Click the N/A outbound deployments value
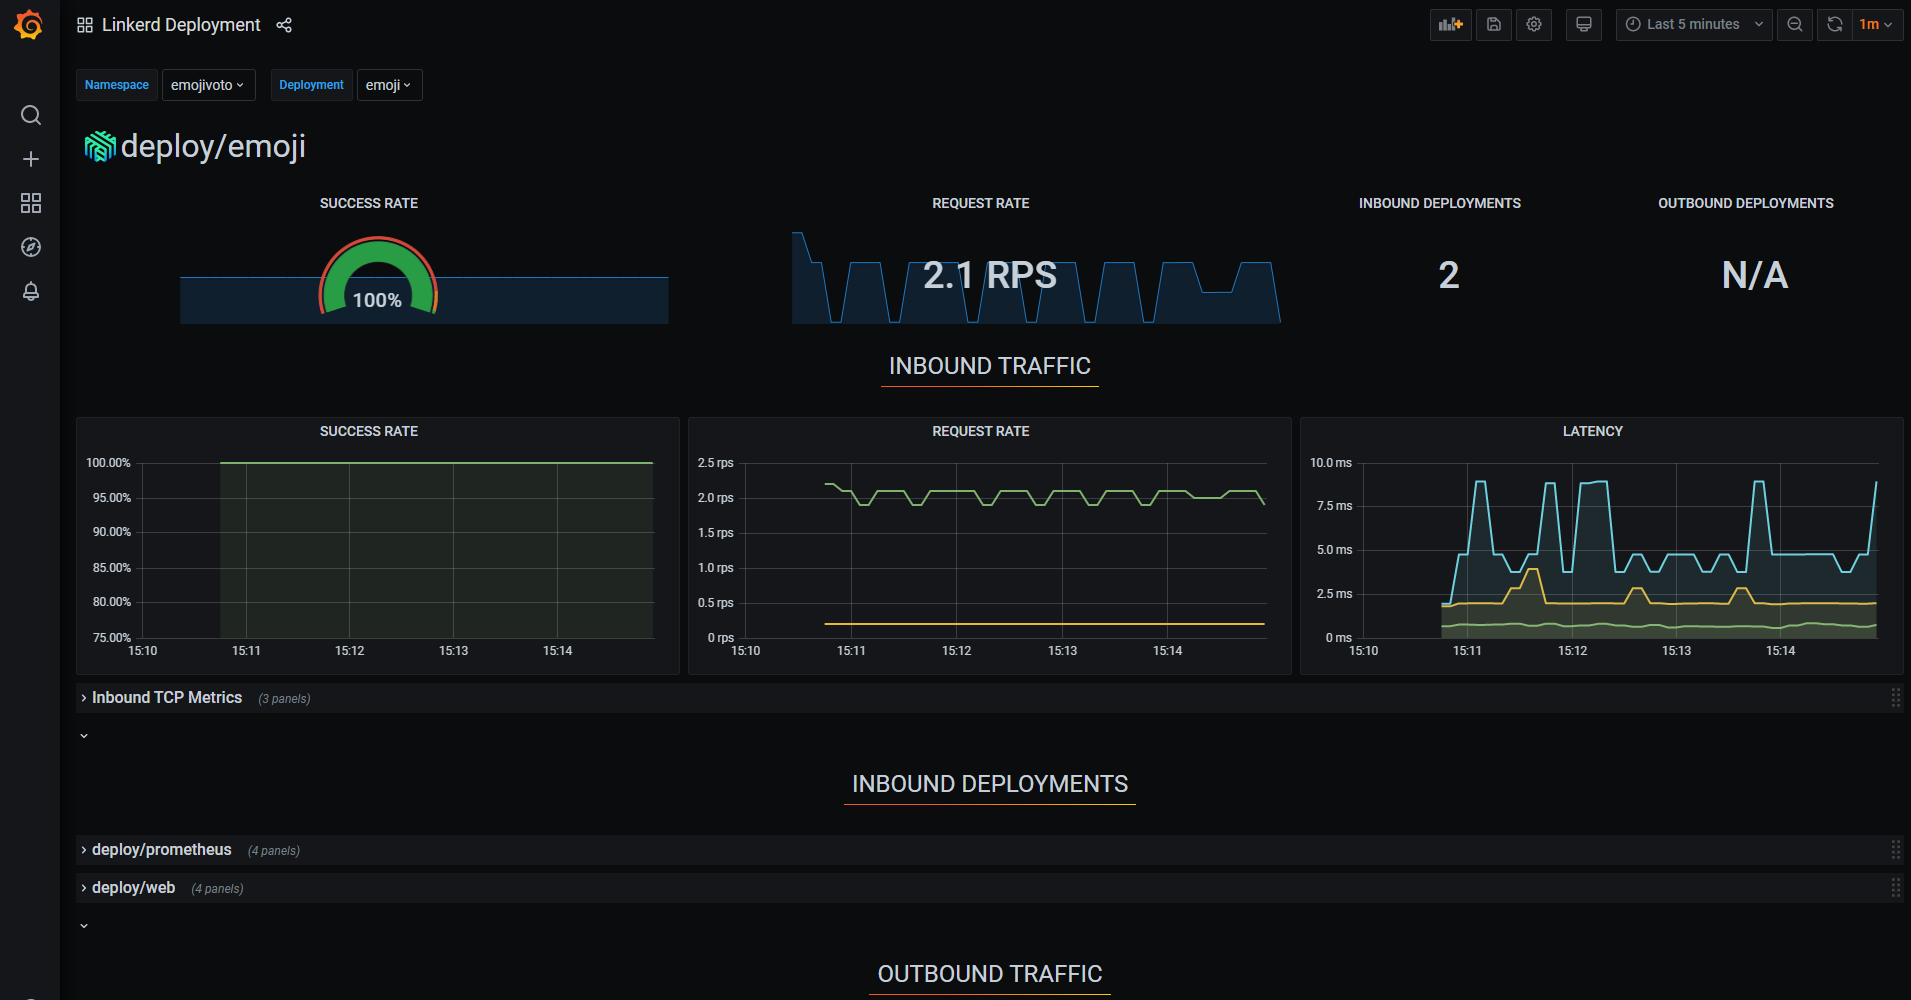 pyautogui.click(x=1755, y=275)
